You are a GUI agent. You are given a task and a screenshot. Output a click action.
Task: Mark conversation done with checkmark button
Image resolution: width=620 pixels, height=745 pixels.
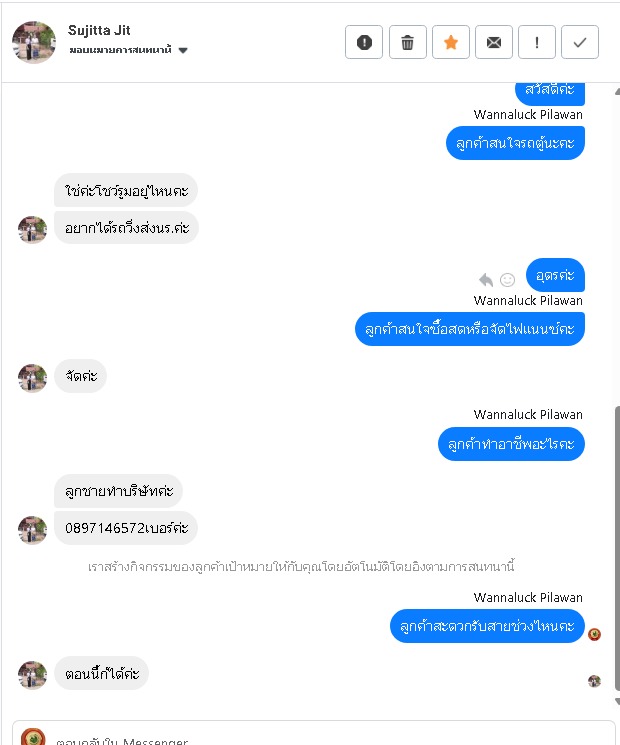point(580,42)
